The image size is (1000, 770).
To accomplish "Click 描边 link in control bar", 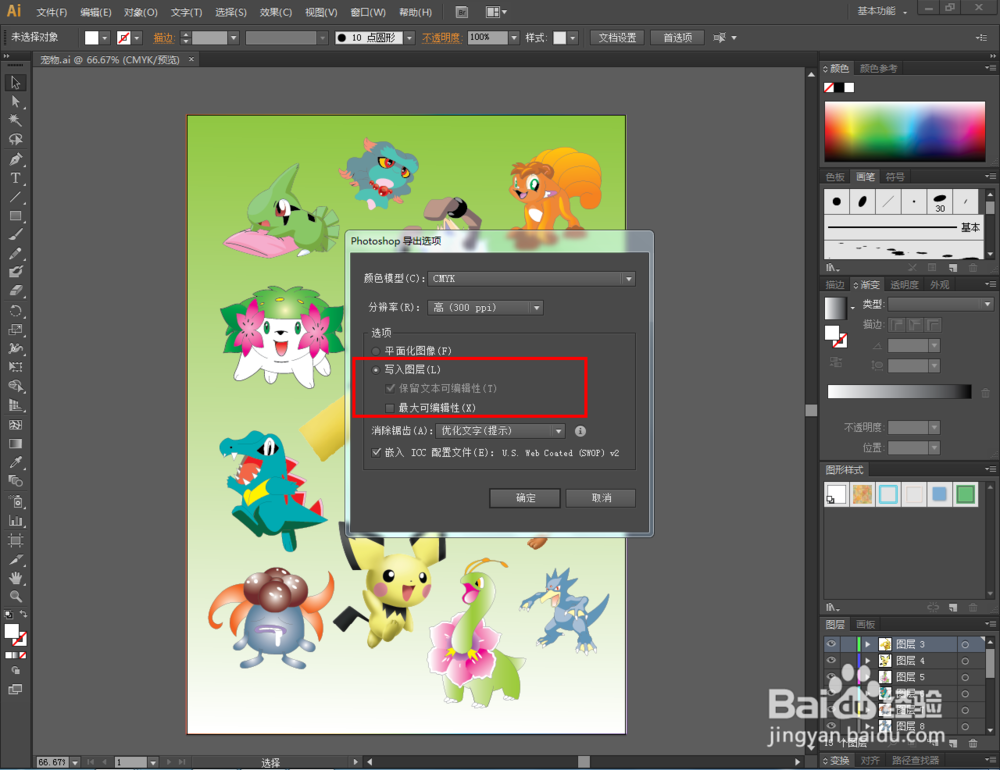I will click(x=163, y=38).
